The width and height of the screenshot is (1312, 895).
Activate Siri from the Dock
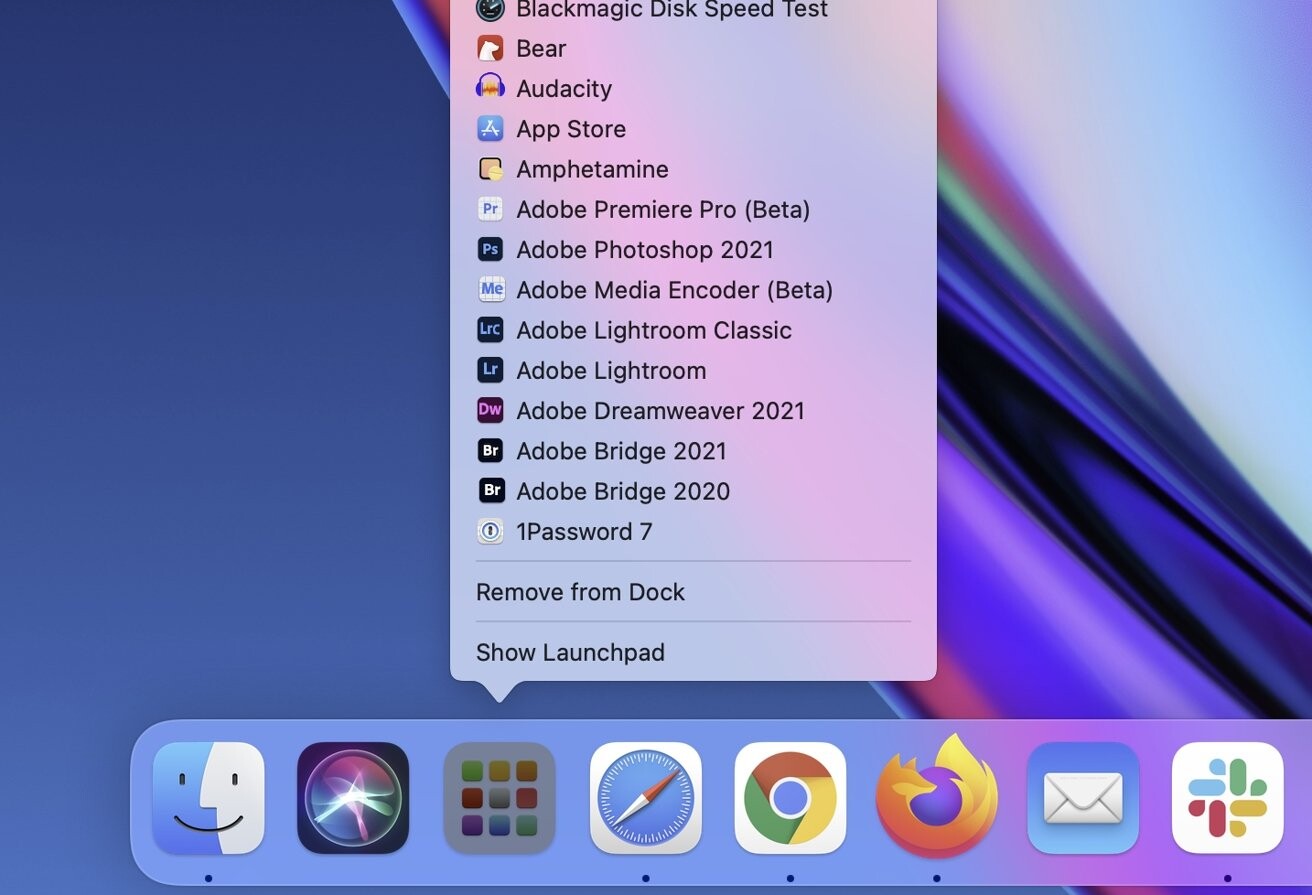click(352, 798)
